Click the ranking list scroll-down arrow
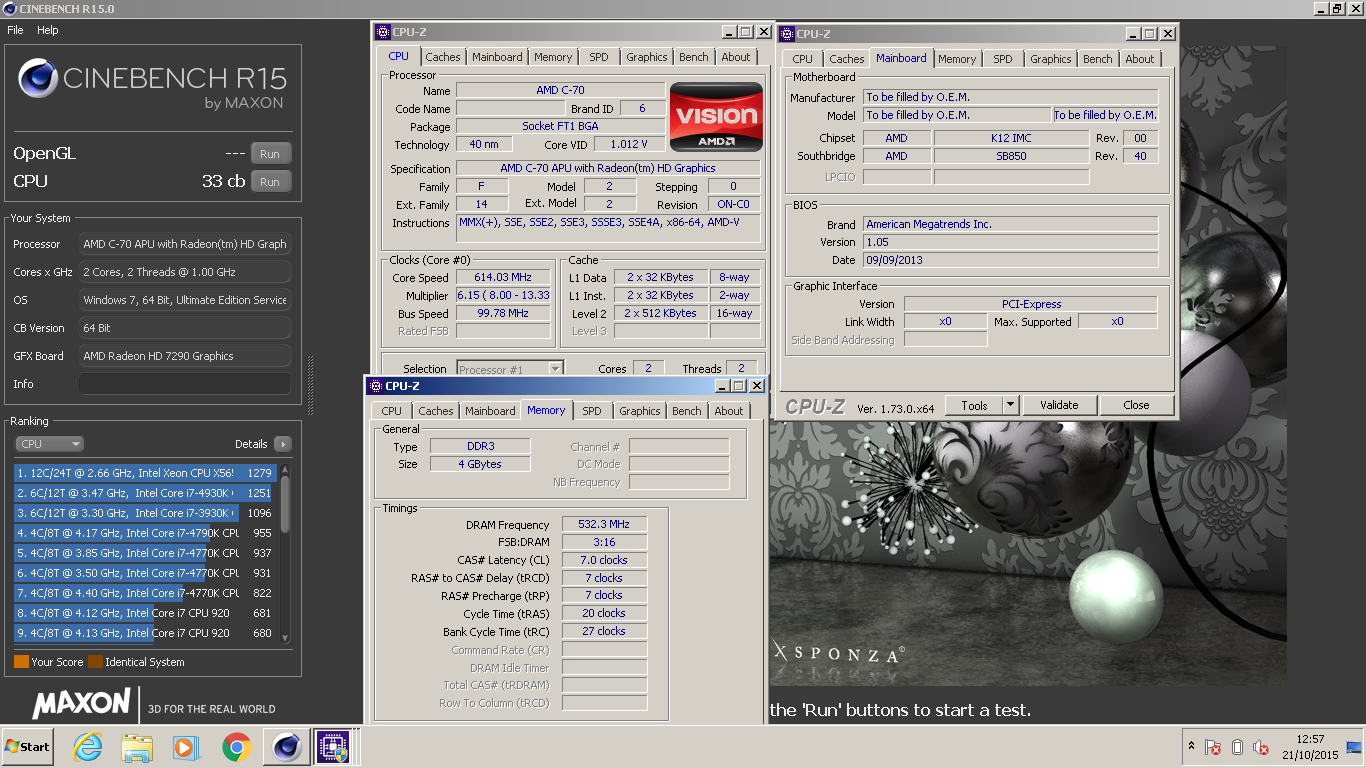 coord(285,637)
